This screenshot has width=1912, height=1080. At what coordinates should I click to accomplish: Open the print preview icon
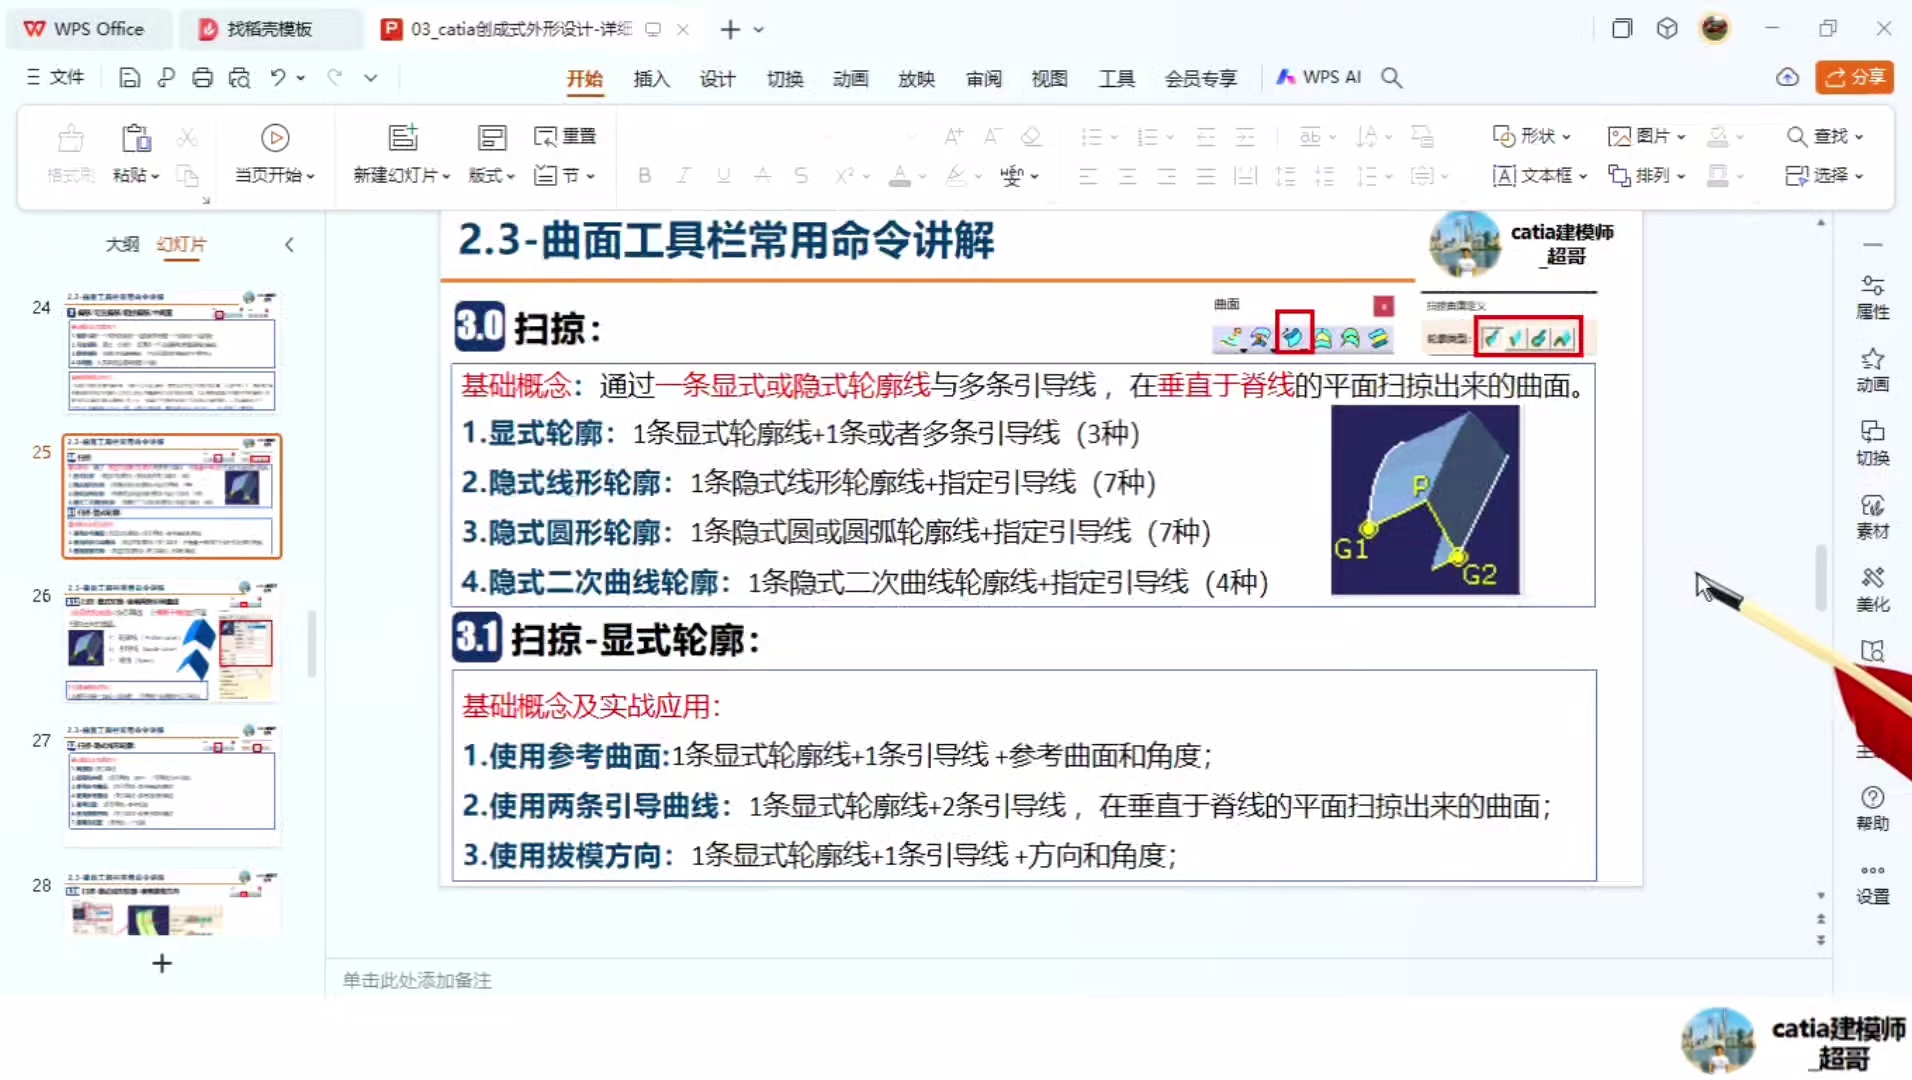coord(240,77)
